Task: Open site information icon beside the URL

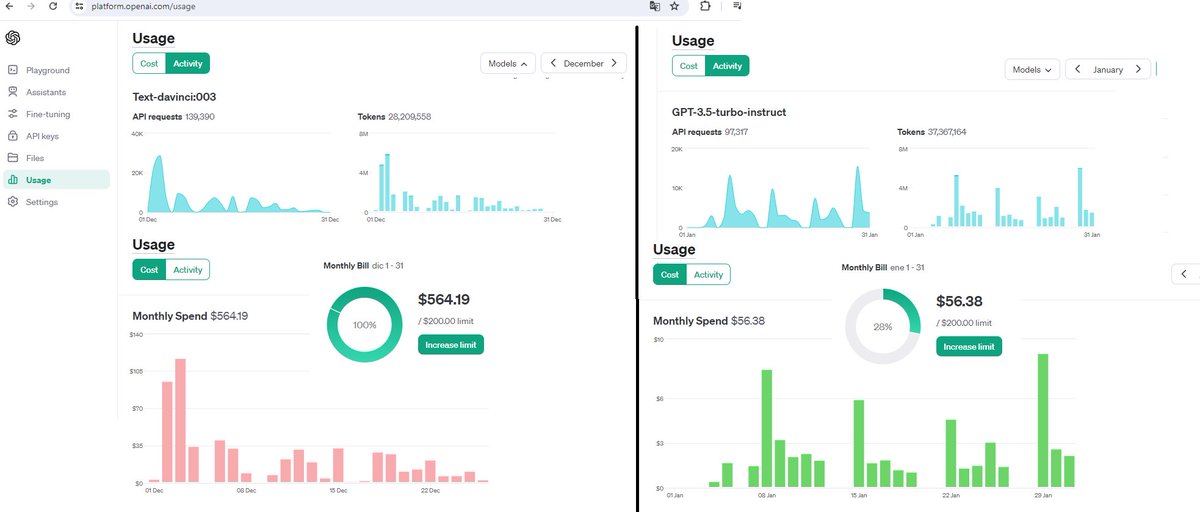Action: [x=79, y=6]
